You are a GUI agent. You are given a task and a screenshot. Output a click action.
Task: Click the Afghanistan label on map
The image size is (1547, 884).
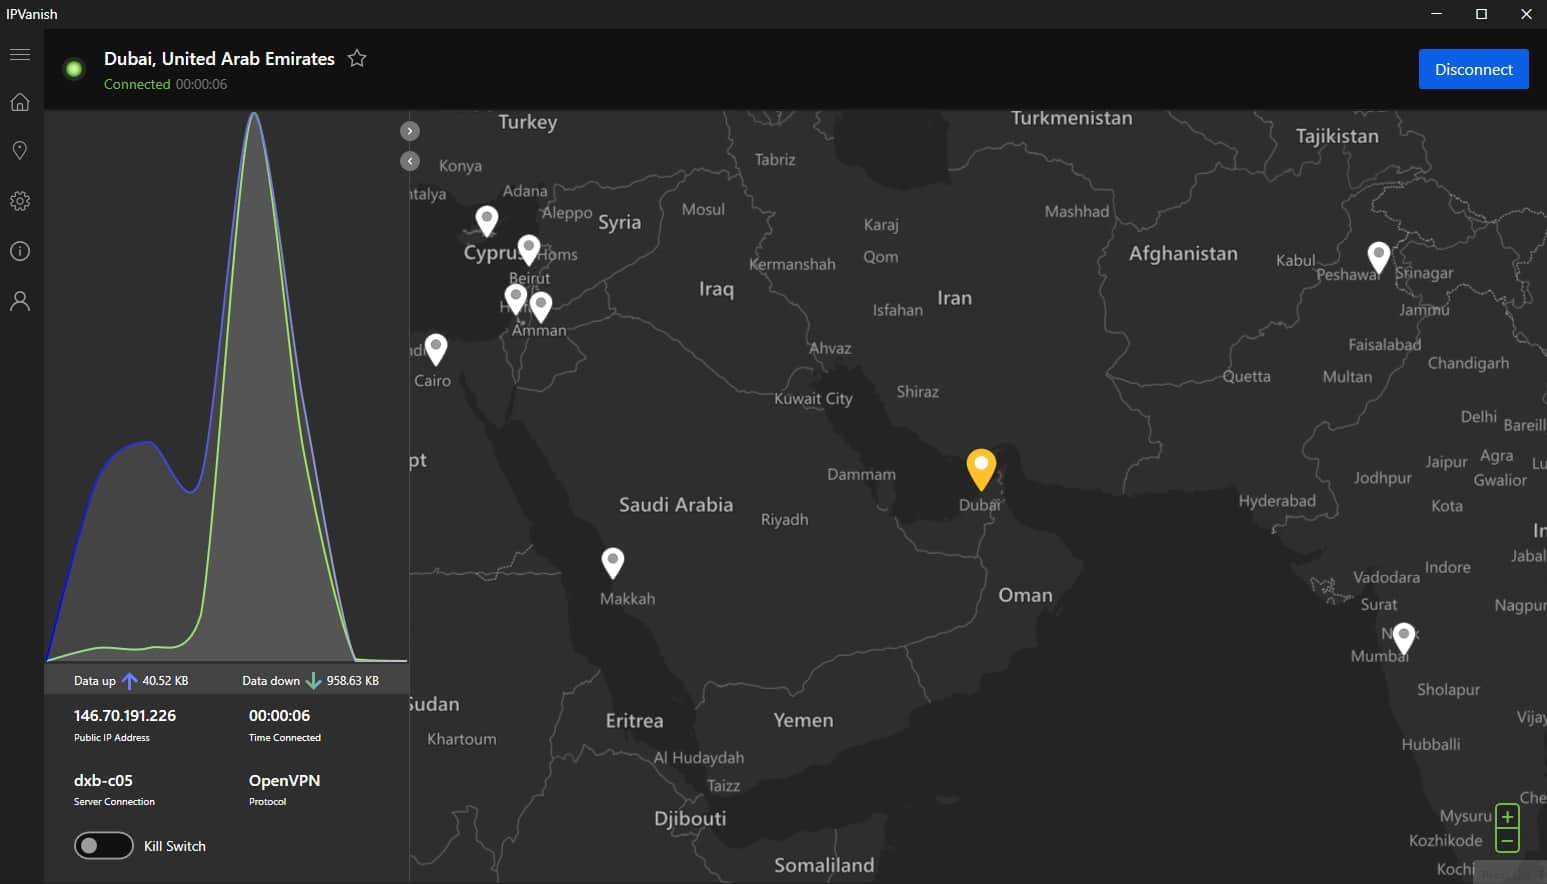click(1183, 254)
